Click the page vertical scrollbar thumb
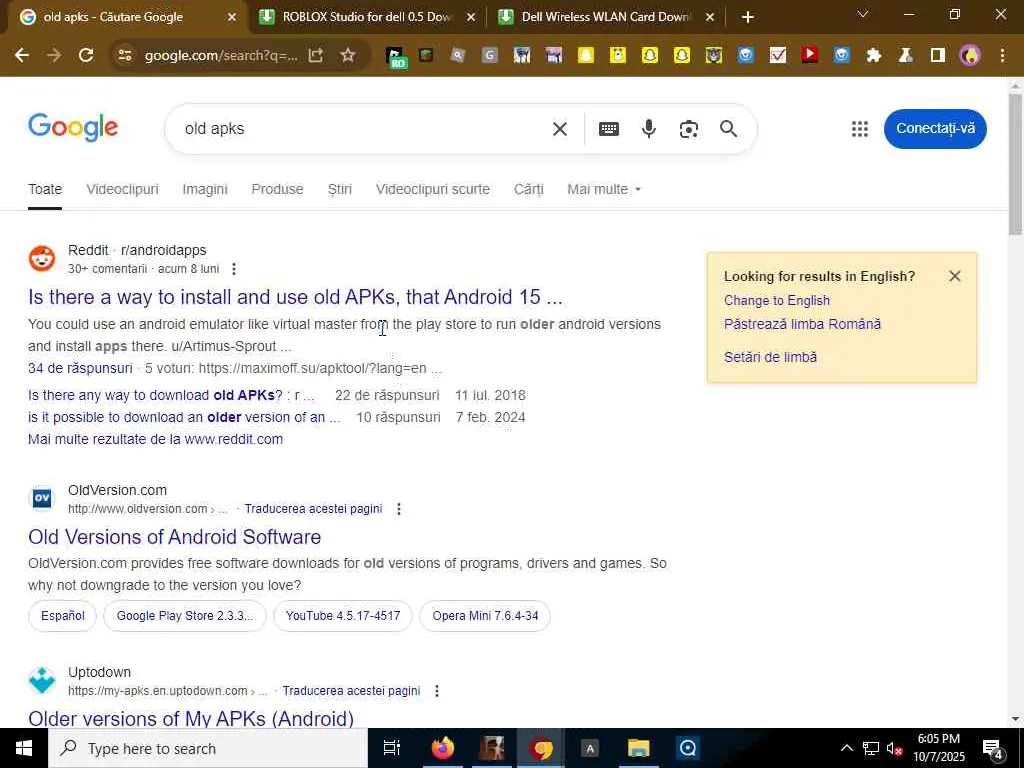 point(1015,165)
